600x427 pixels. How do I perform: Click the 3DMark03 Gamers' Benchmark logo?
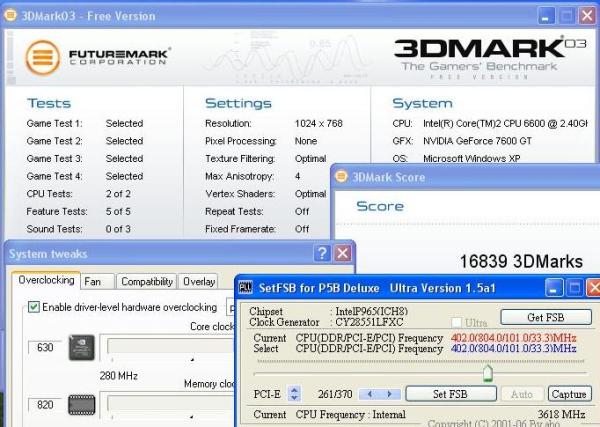(x=490, y=57)
